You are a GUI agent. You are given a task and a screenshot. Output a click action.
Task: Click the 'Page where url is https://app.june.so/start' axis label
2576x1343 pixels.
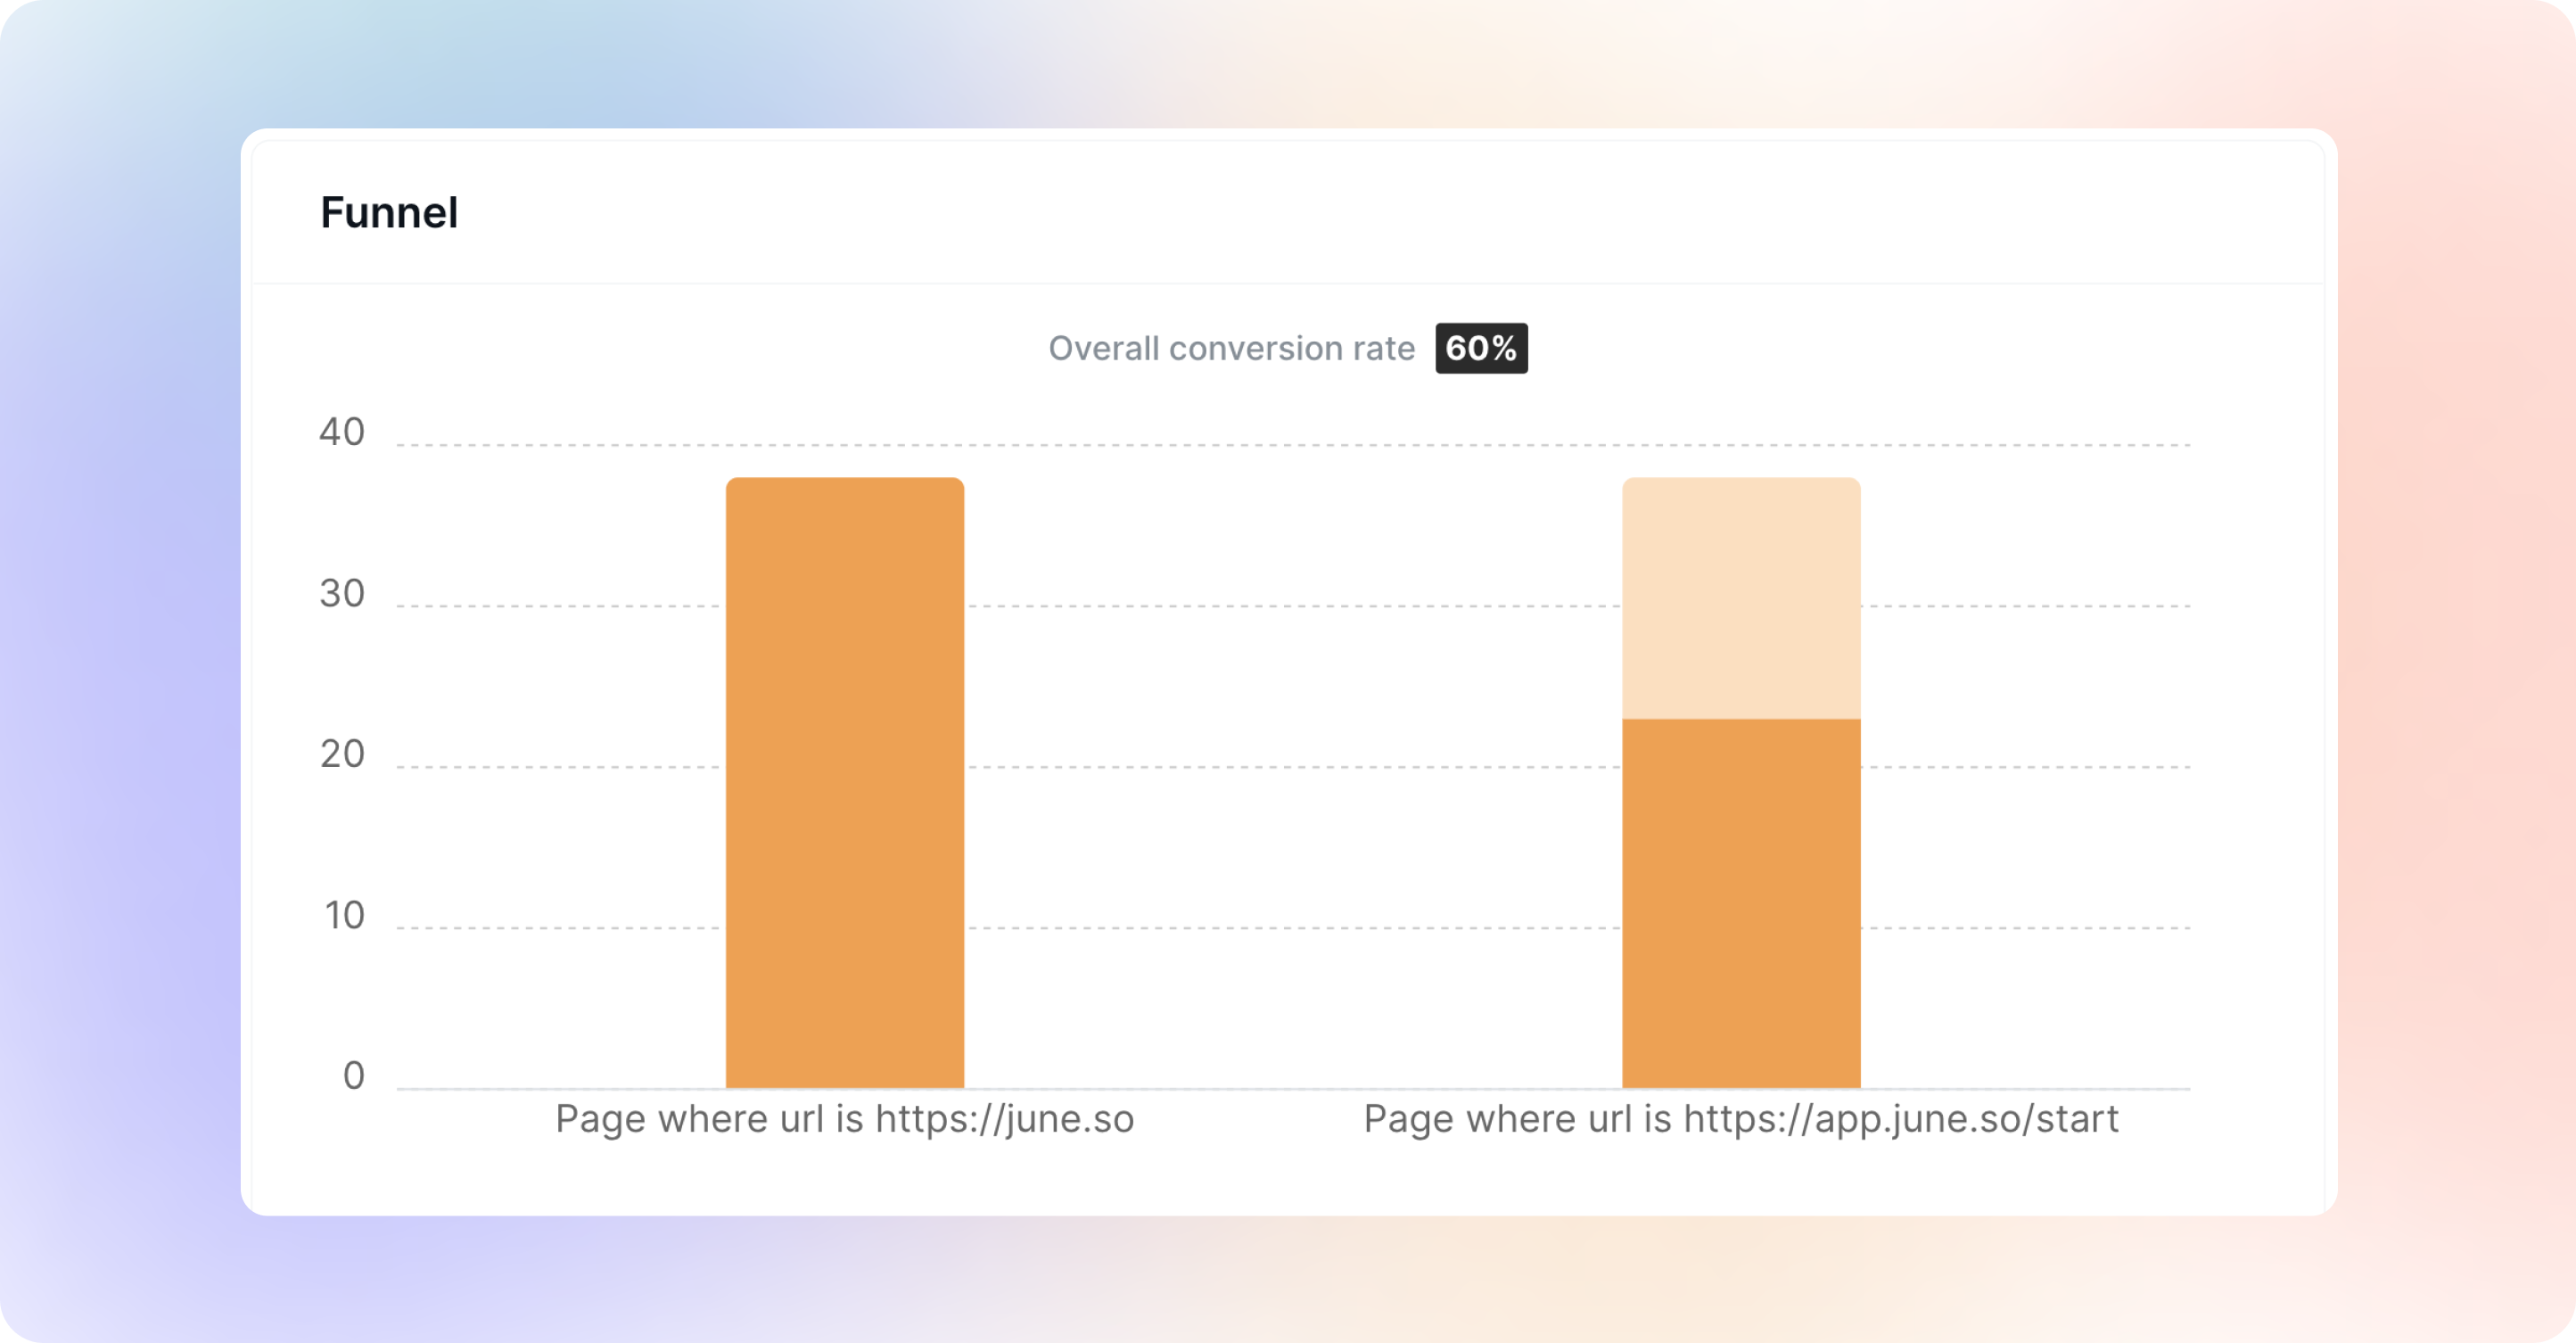point(1741,1119)
